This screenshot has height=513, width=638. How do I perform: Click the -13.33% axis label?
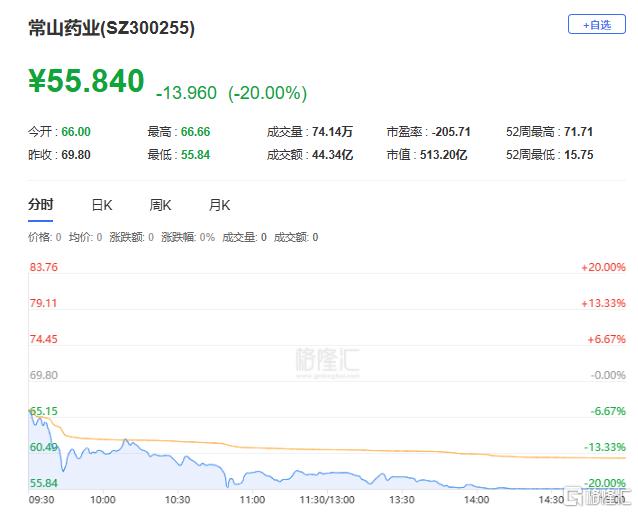(x=605, y=447)
